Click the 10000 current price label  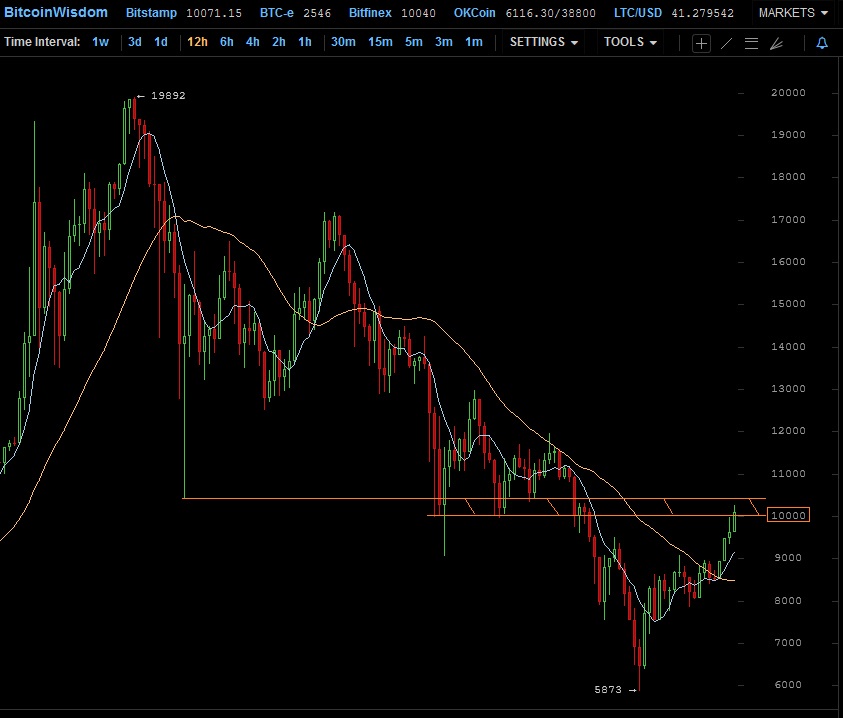[x=788, y=515]
